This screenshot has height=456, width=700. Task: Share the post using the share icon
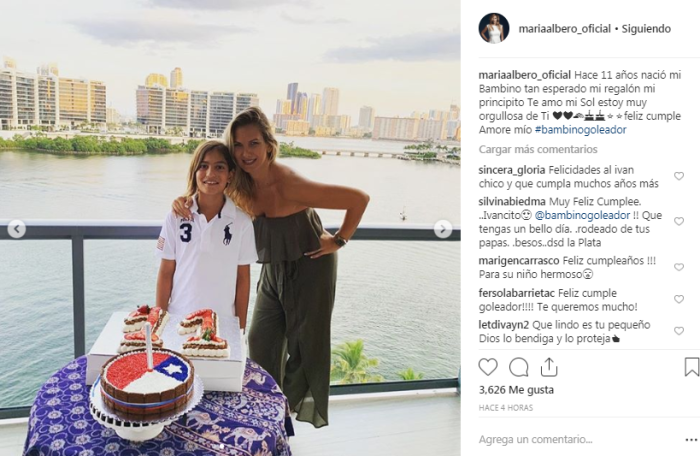(x=549, y=367)
